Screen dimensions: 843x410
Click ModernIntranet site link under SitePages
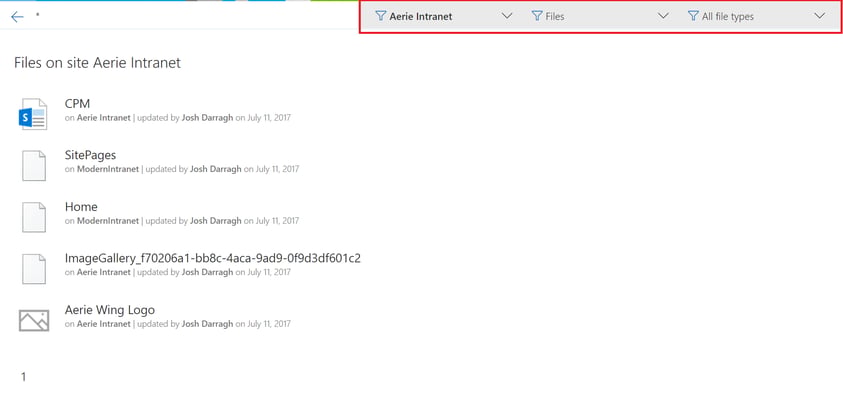[108, 169]
